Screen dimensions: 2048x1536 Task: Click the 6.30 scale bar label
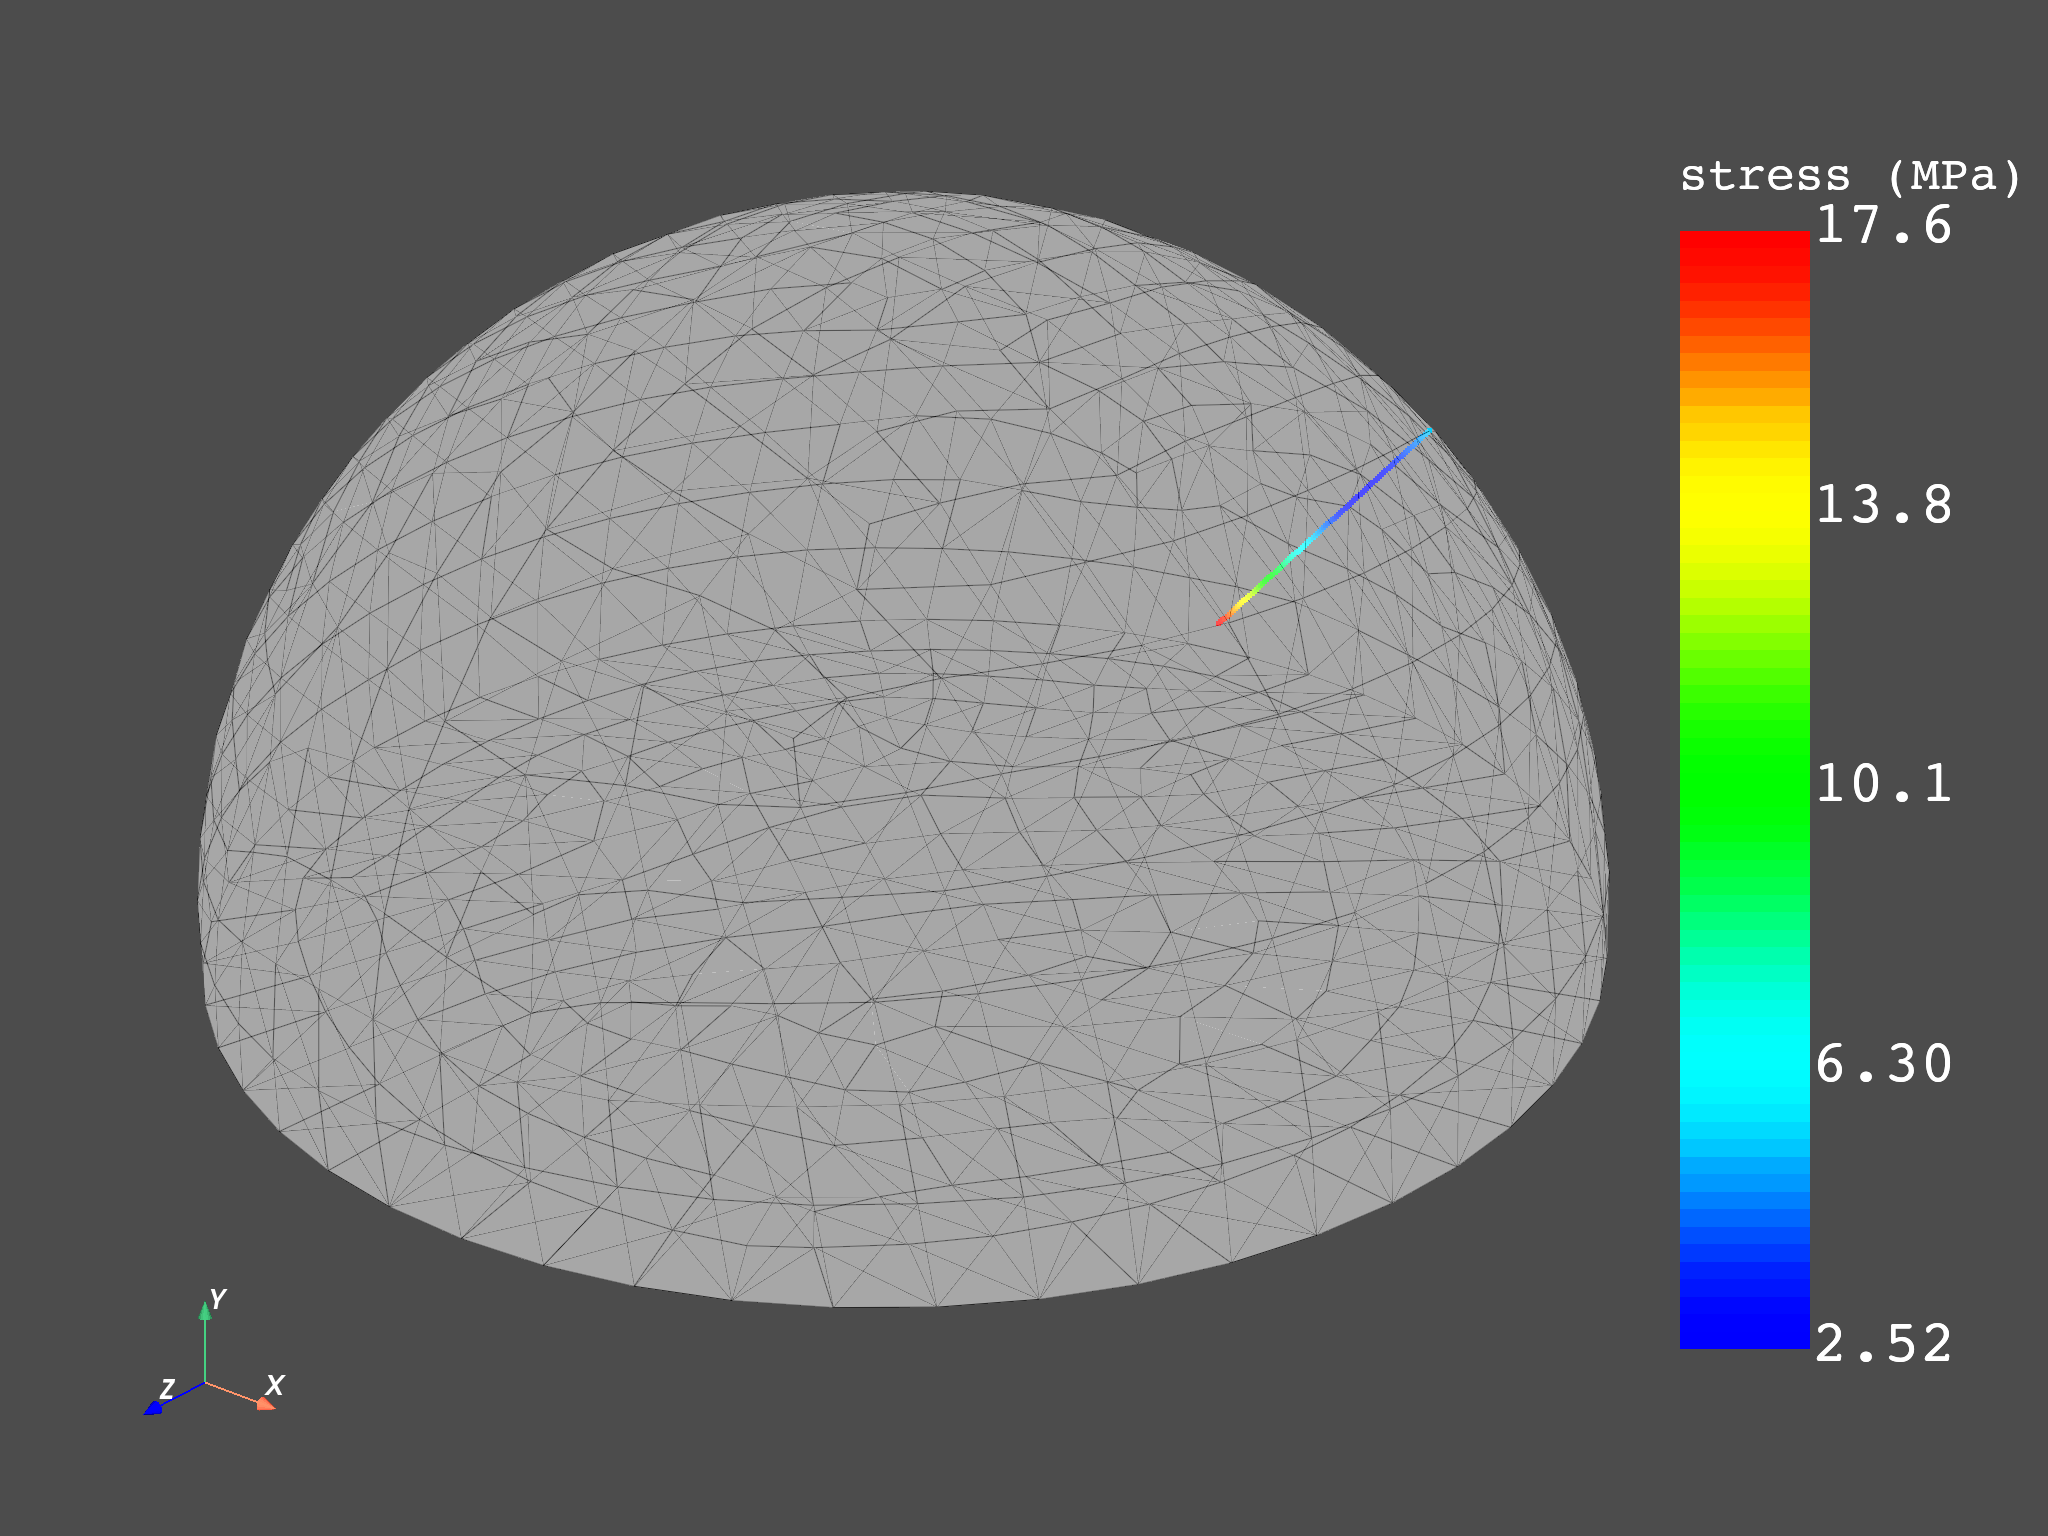(x=1883, y=1064)
